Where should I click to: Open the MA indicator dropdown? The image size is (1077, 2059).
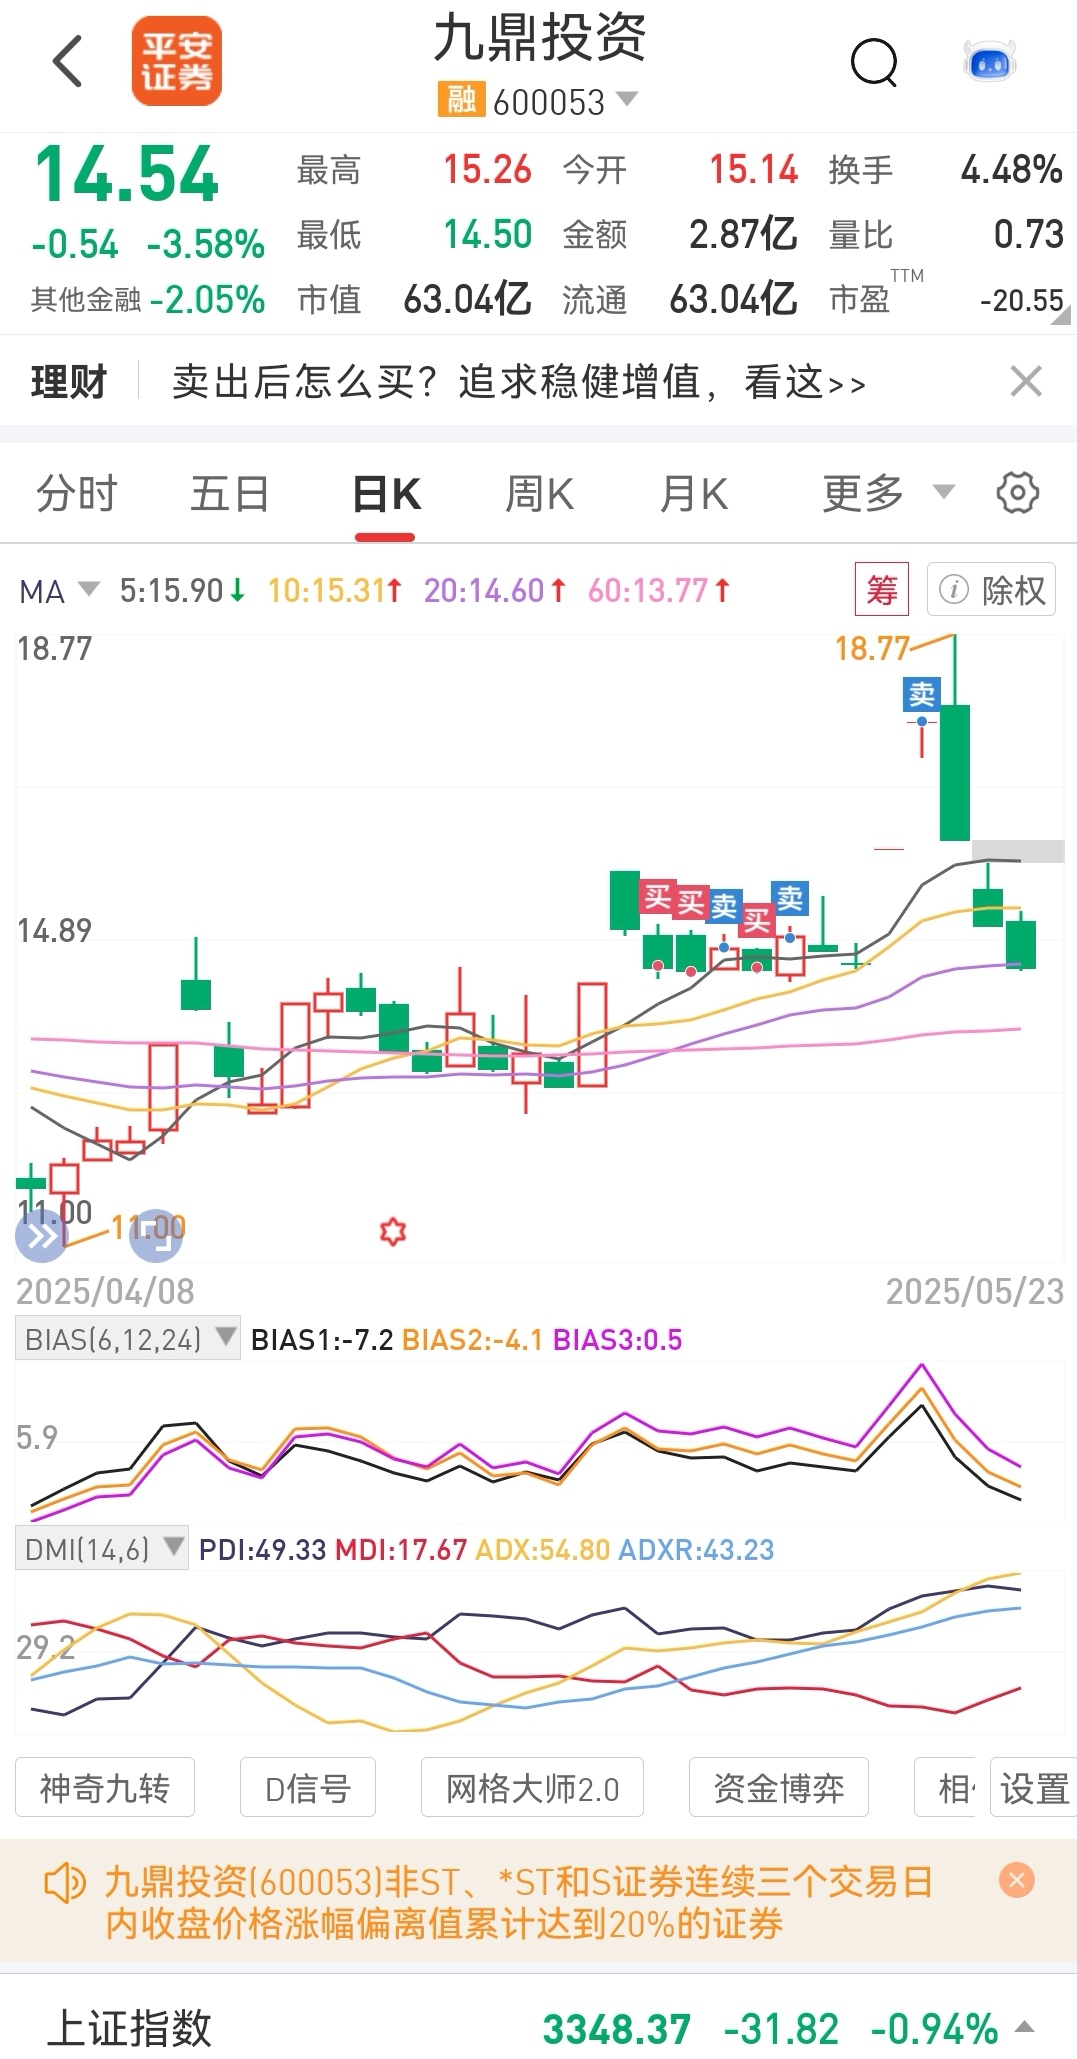[x=59, y=591]
